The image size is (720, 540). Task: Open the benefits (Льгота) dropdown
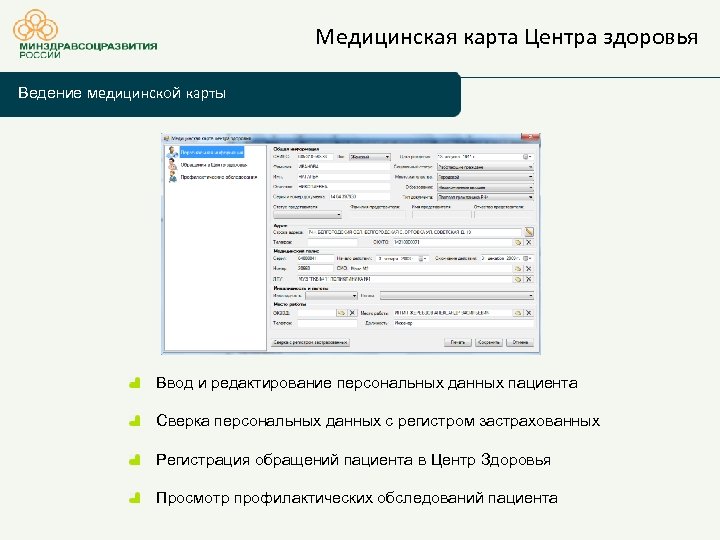(456, 296)
